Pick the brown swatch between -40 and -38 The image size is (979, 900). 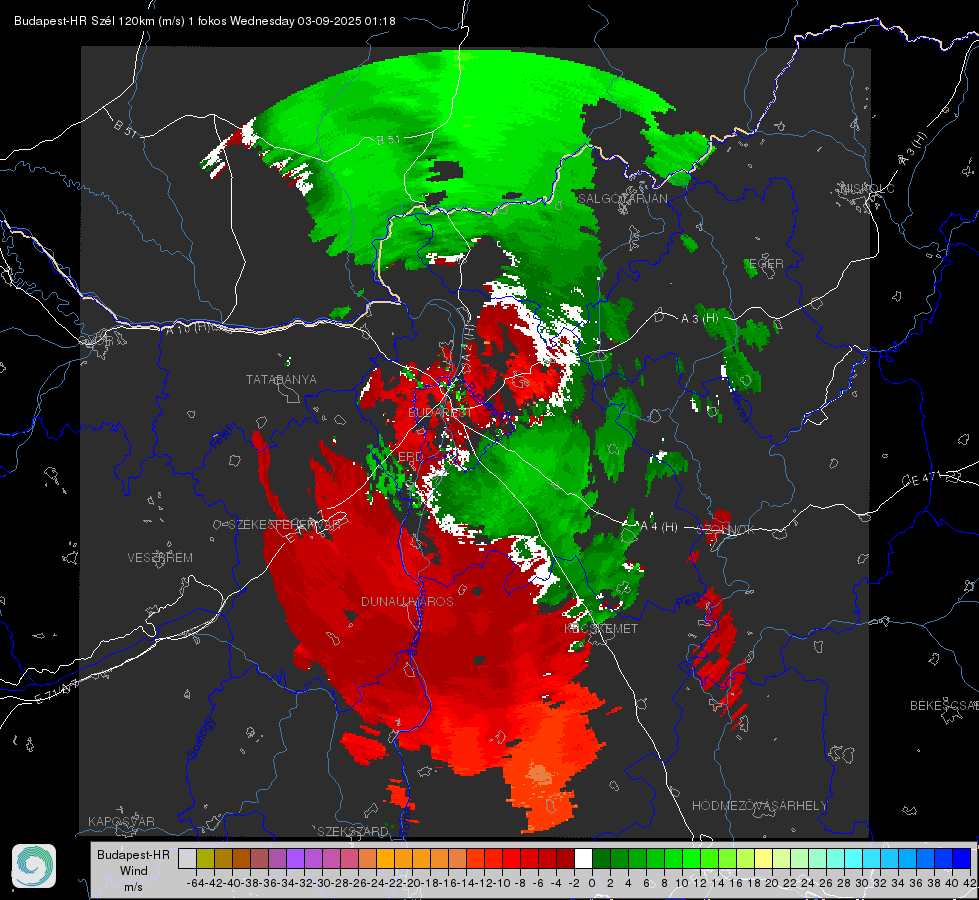tap(241, 858)
